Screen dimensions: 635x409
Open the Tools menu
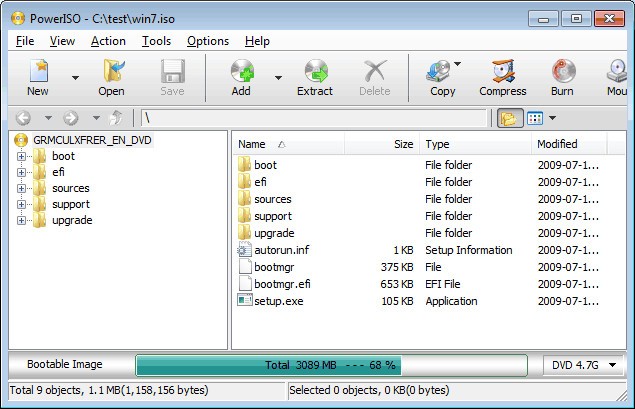coord(156,41)
